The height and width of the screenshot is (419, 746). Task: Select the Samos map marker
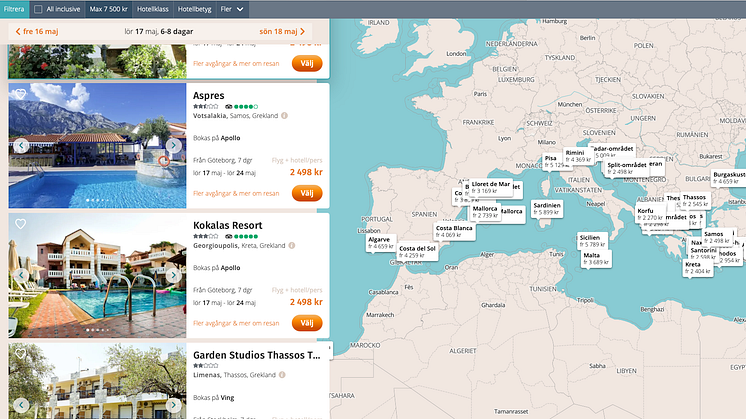coord(717,237)
